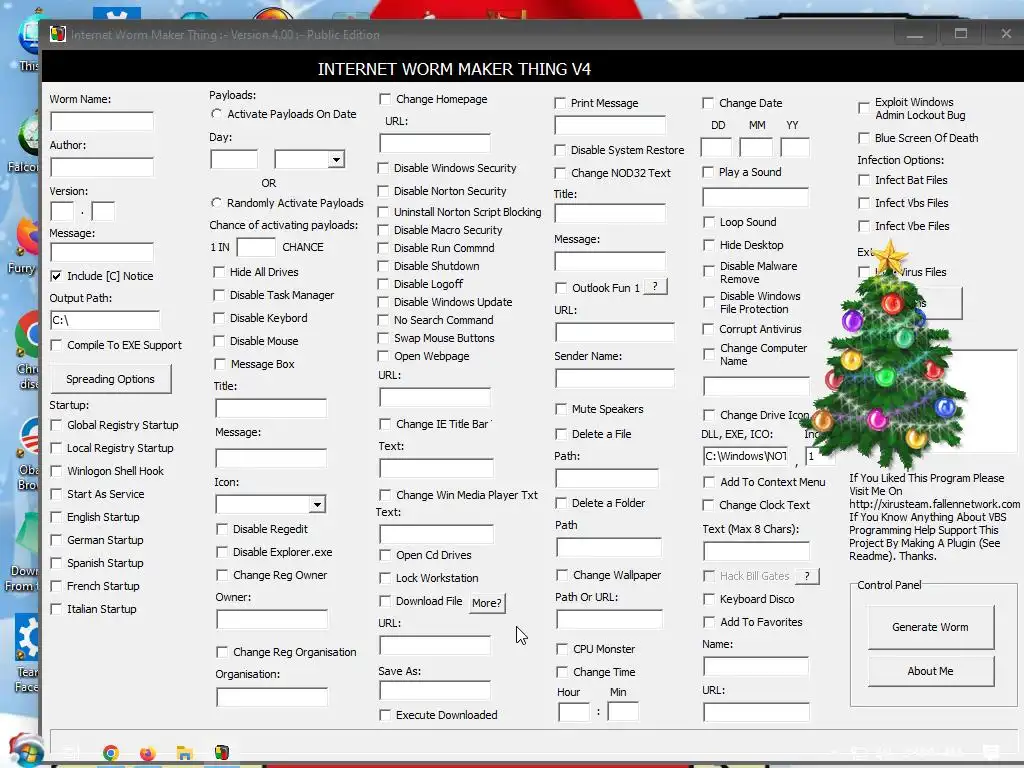Image resolution: width=1024 pixels, height=768 pixels.
Task: Select Randomly Activate Payloads radio option
Action: point(216,203)
